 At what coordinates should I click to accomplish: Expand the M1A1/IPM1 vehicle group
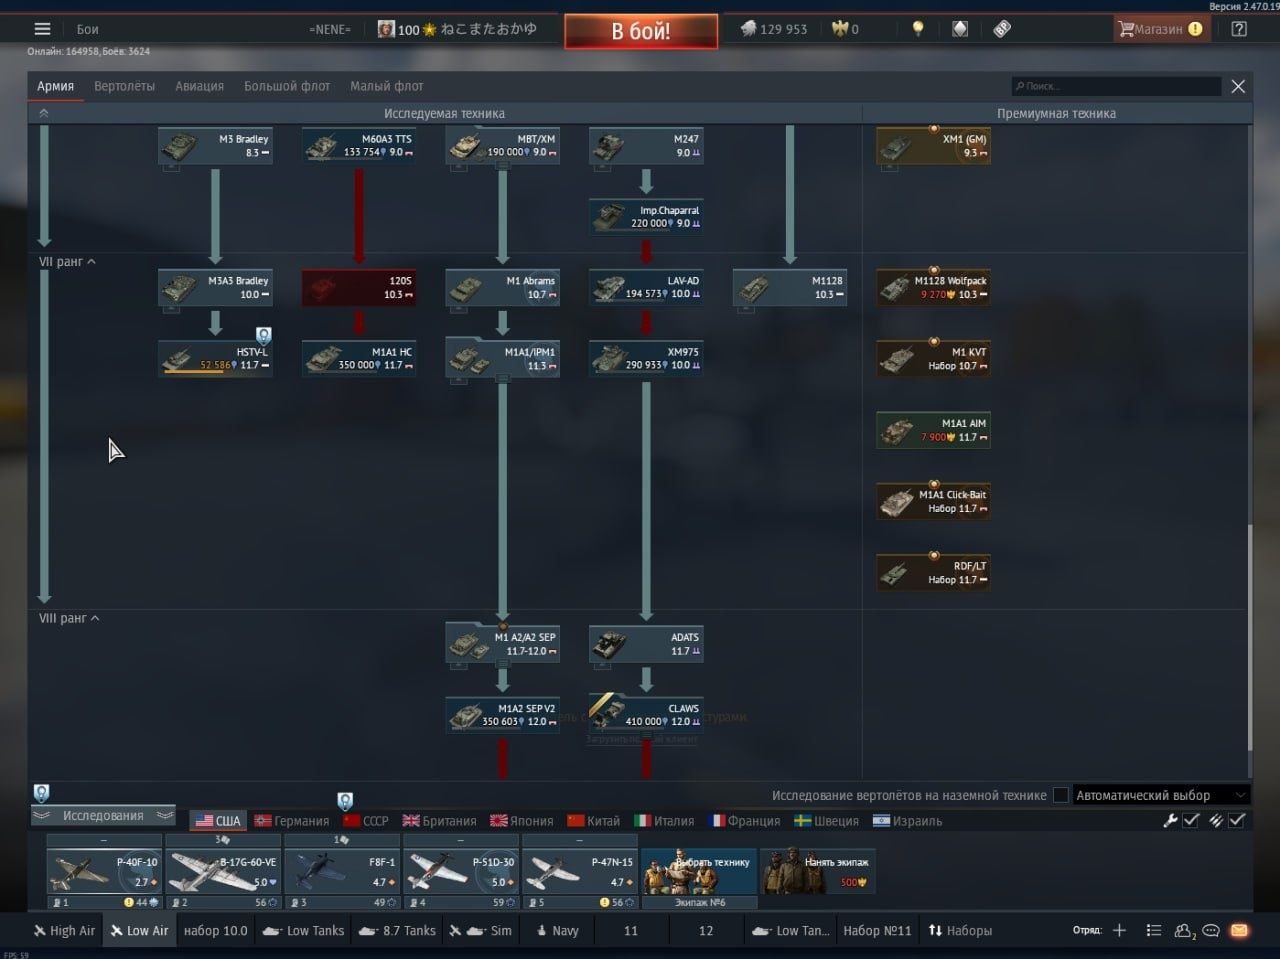[503, 359]
